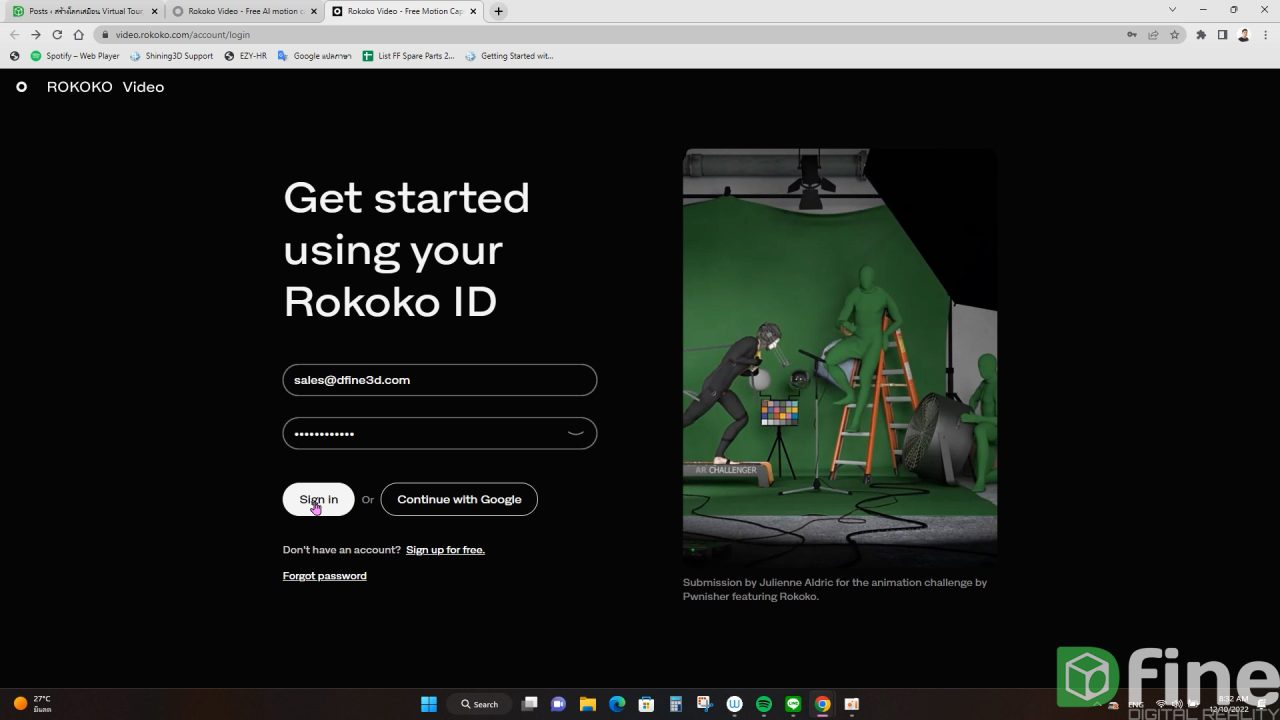This screenshot has height=720, width=1280.
Task: Switch to the Rokoko Free AI motion tab
Action: [243, 11]
